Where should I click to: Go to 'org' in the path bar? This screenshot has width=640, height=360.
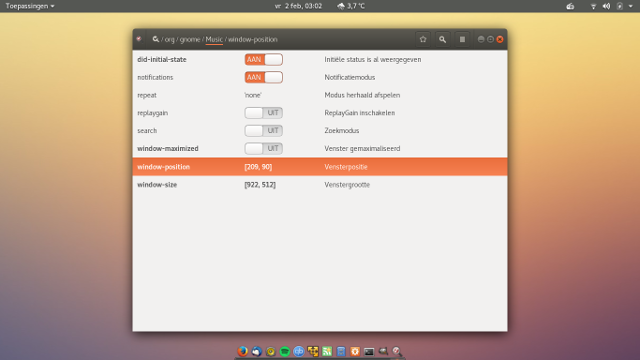(x=169, y=39)
